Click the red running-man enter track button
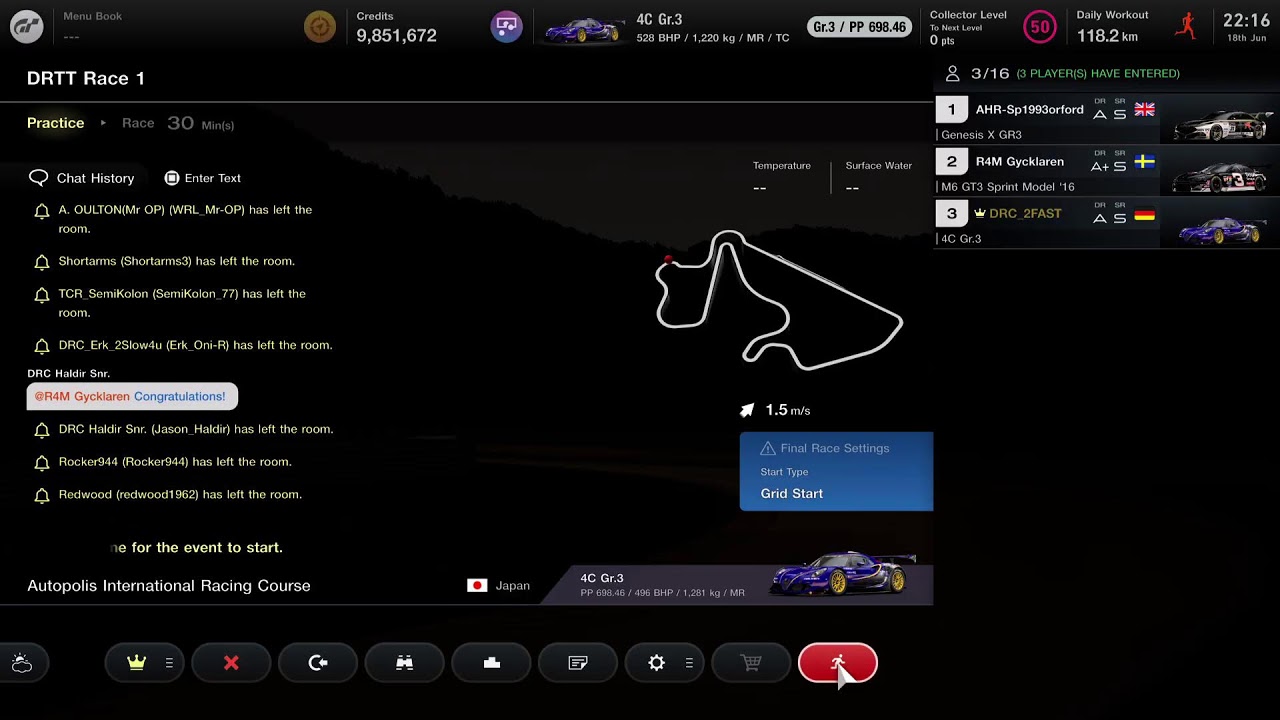Screen dimensions: 1280x720 (x=838, y=663)
